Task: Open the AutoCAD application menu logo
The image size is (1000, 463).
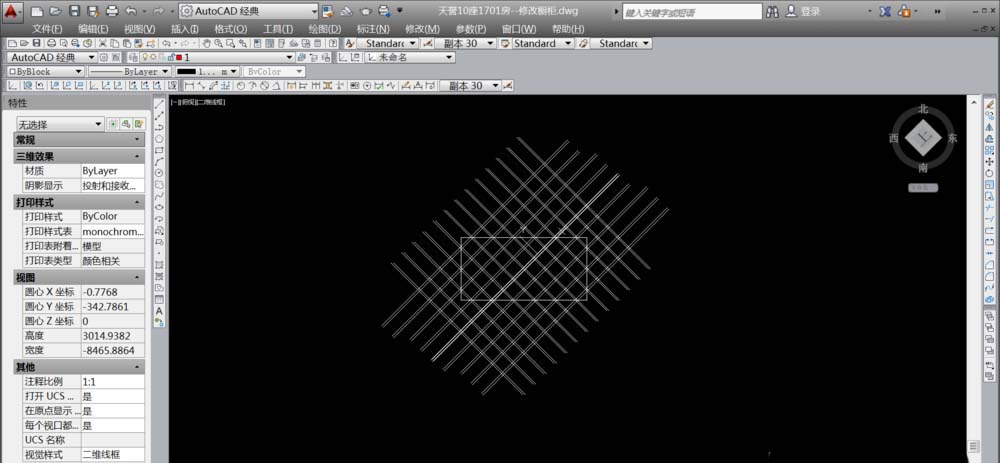Action: click(x=13, y=11)
